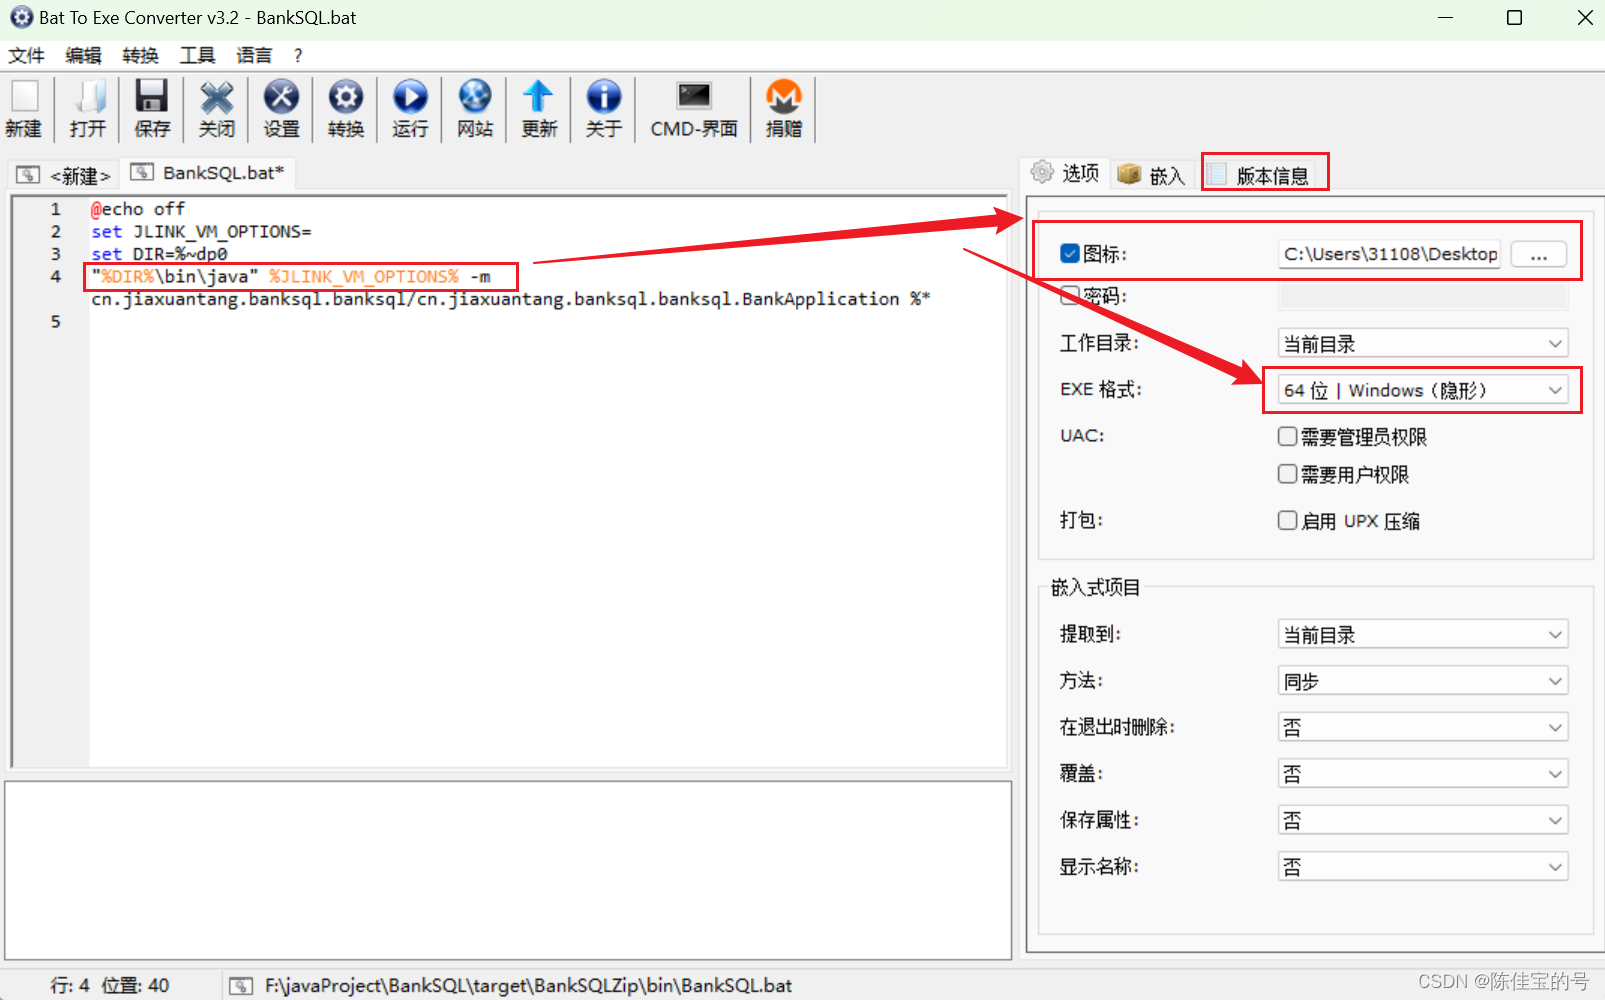
Task: Click the icon path input field
Action: 1390,254
